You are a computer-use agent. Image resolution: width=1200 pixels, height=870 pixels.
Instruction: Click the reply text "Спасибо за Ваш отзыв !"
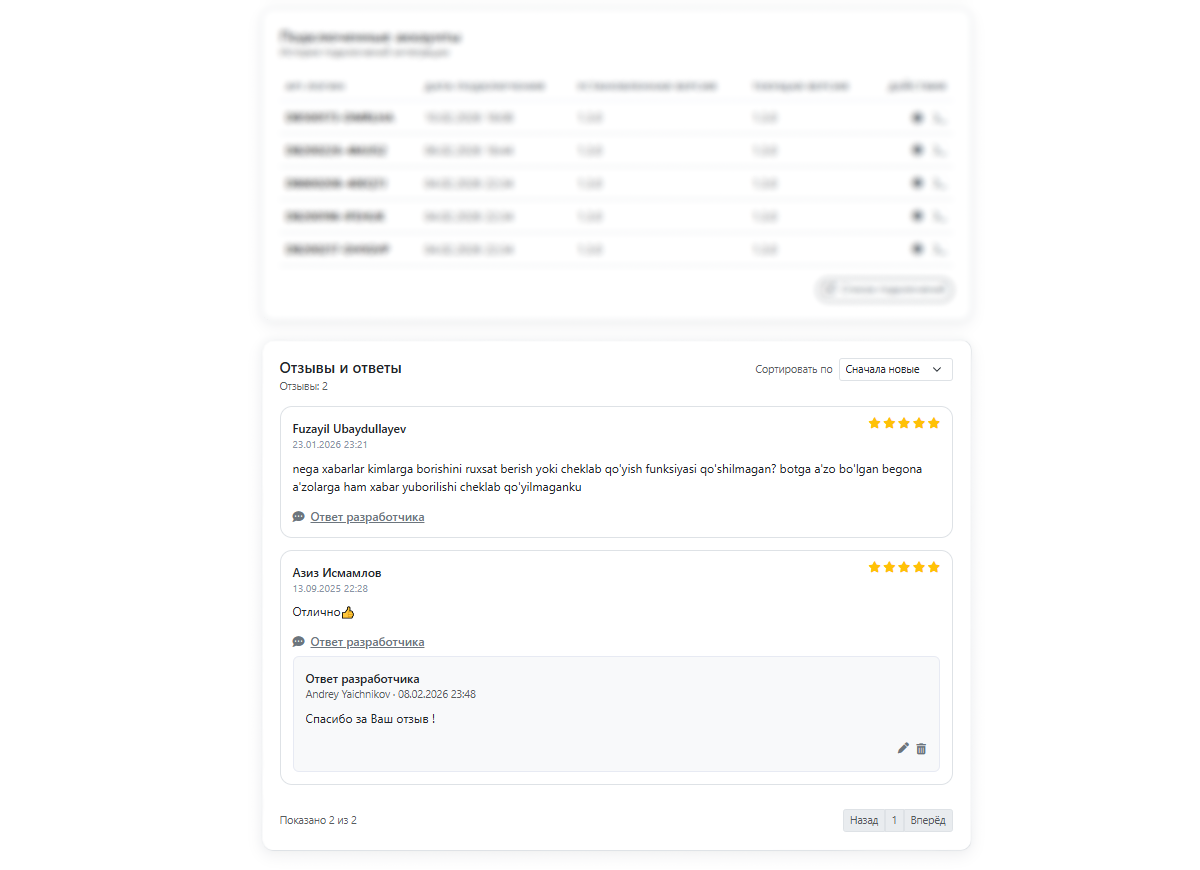click(370, 718)
